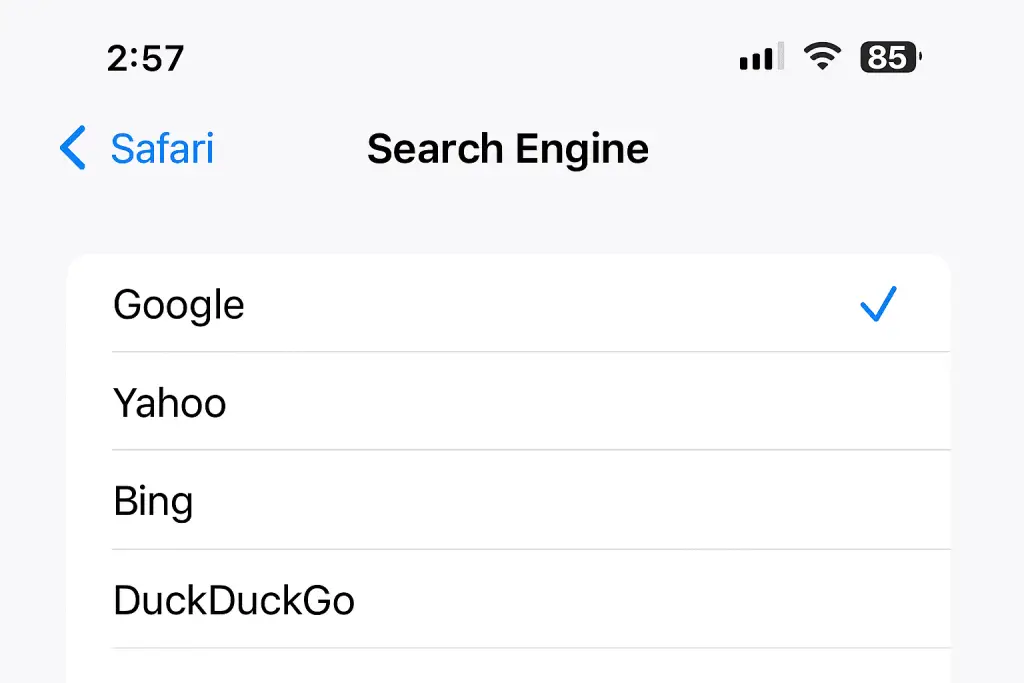Click the Yahoo text label
Image resolution: width=1024 pixels, height=683 pixels.
[x=170, y=403]
